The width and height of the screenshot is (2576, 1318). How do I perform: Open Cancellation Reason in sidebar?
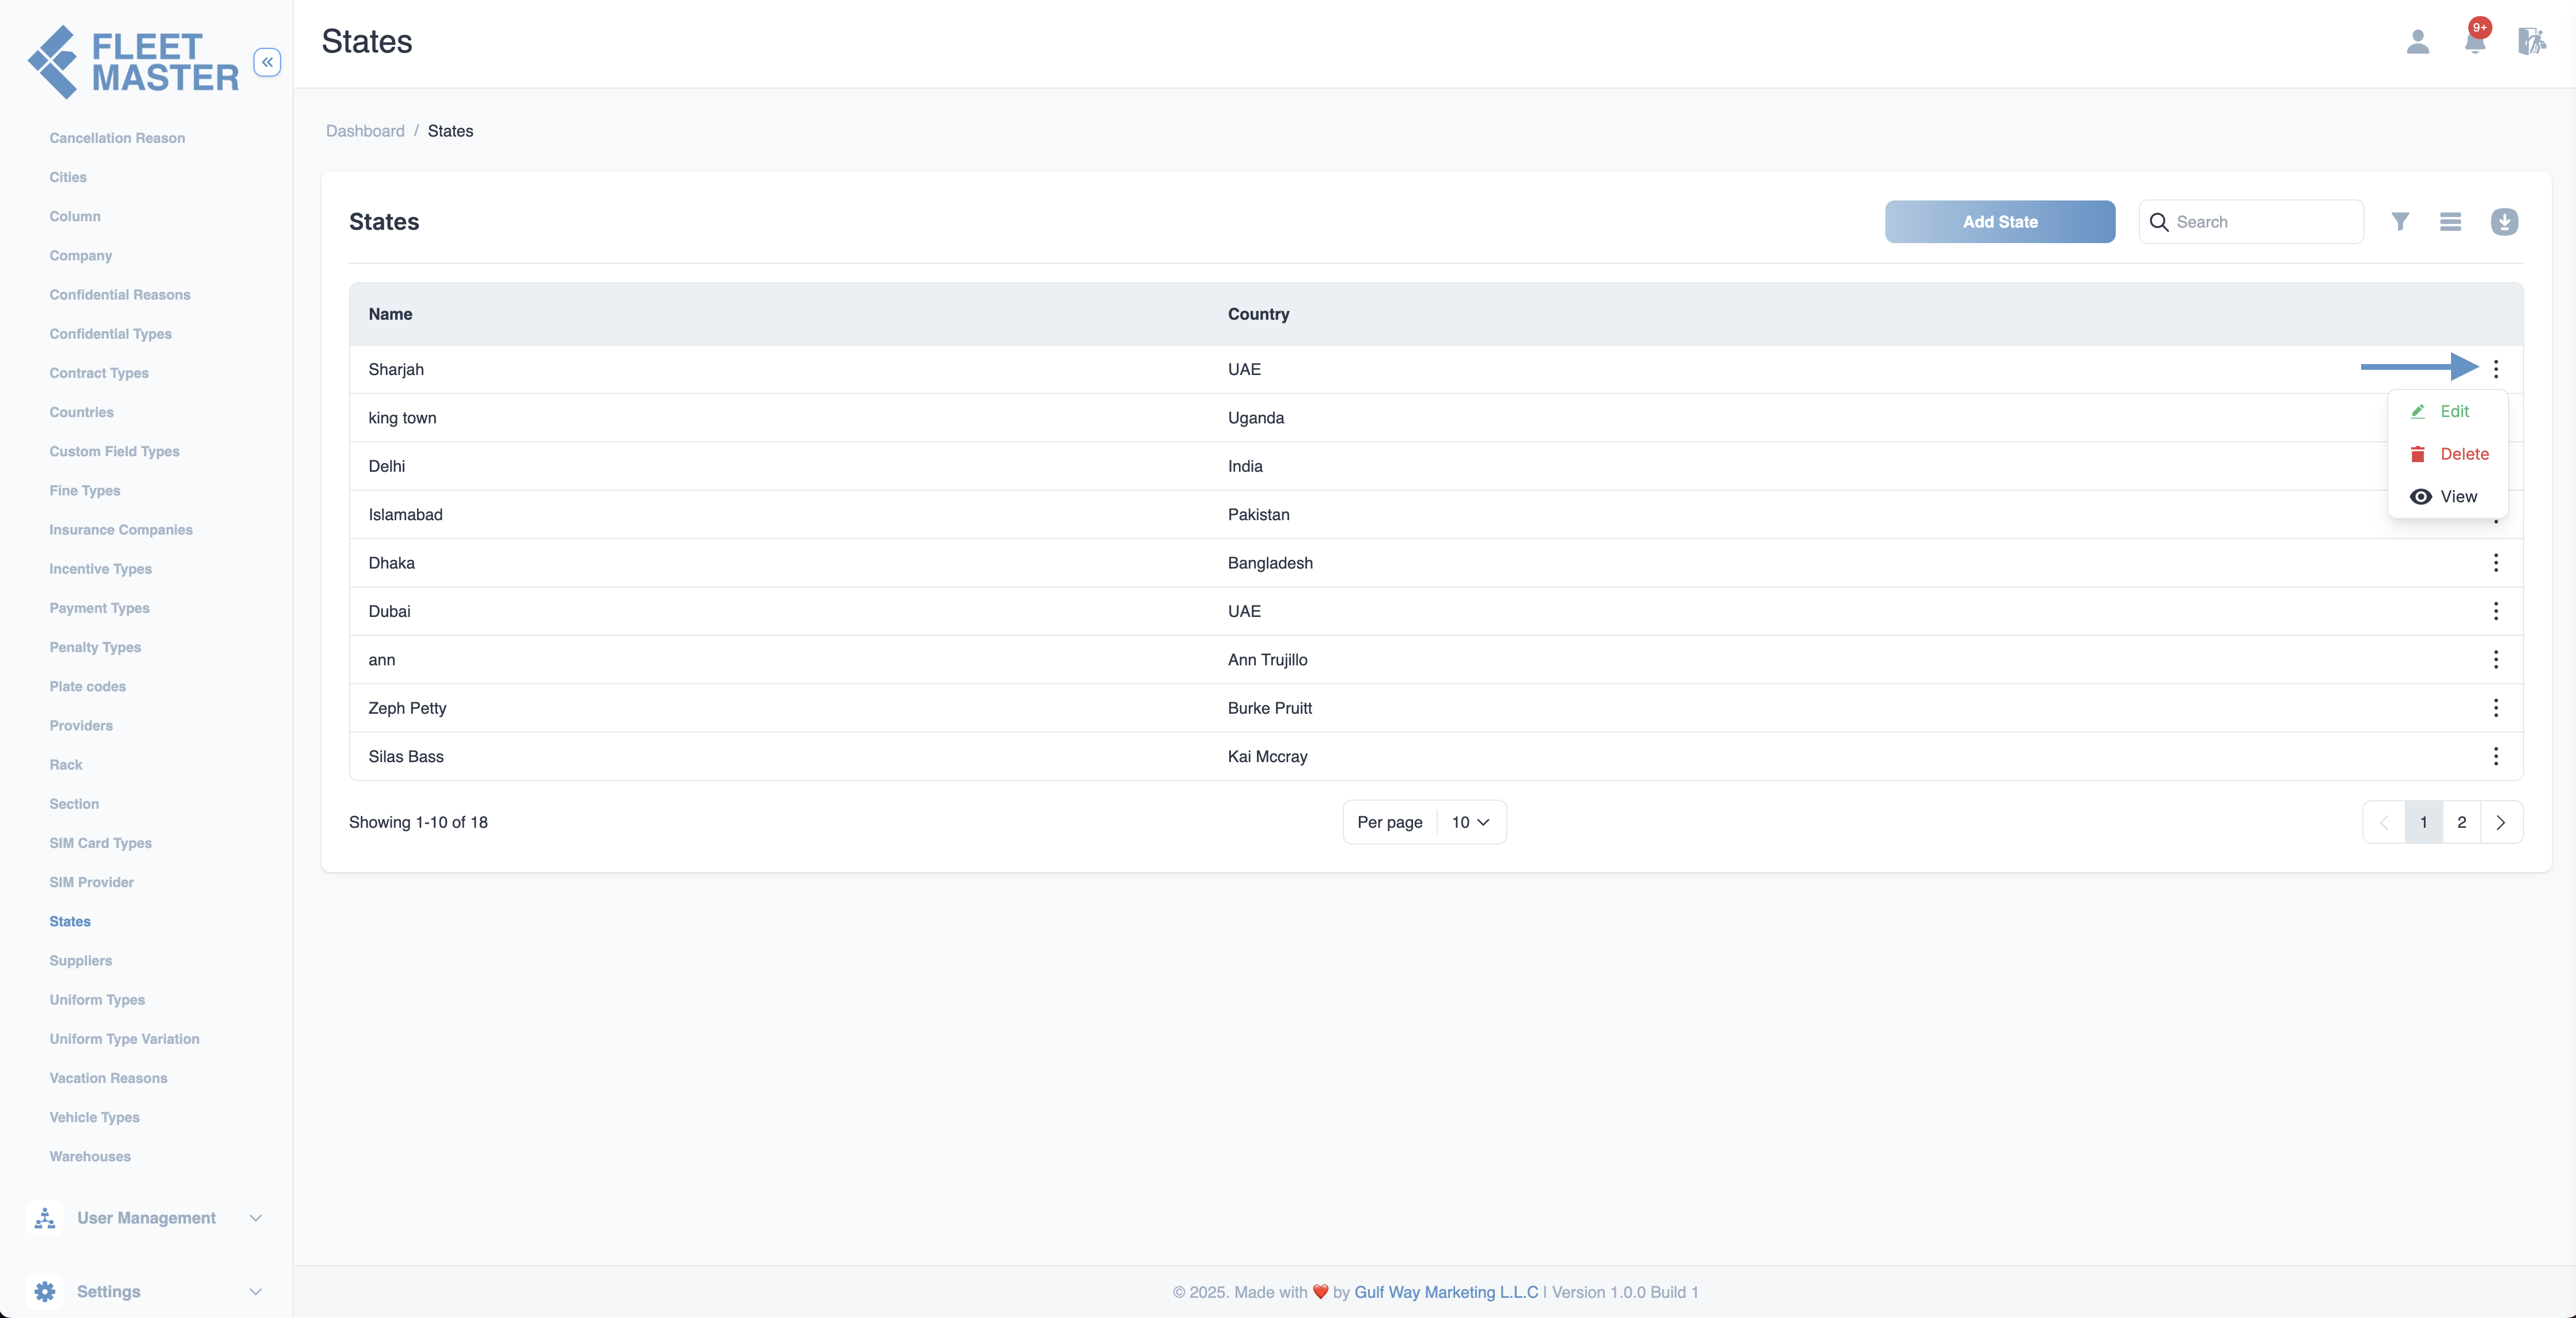[x=117, y=138]
